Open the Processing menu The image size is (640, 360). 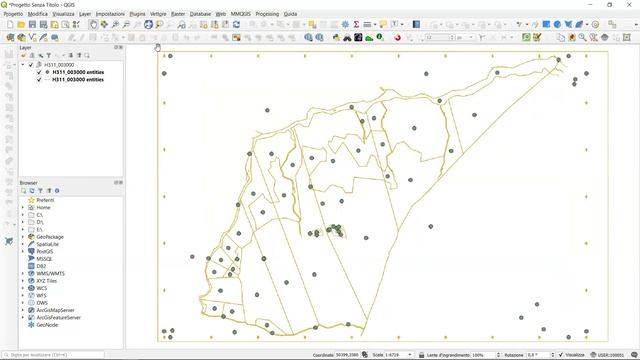click(267, 14)
